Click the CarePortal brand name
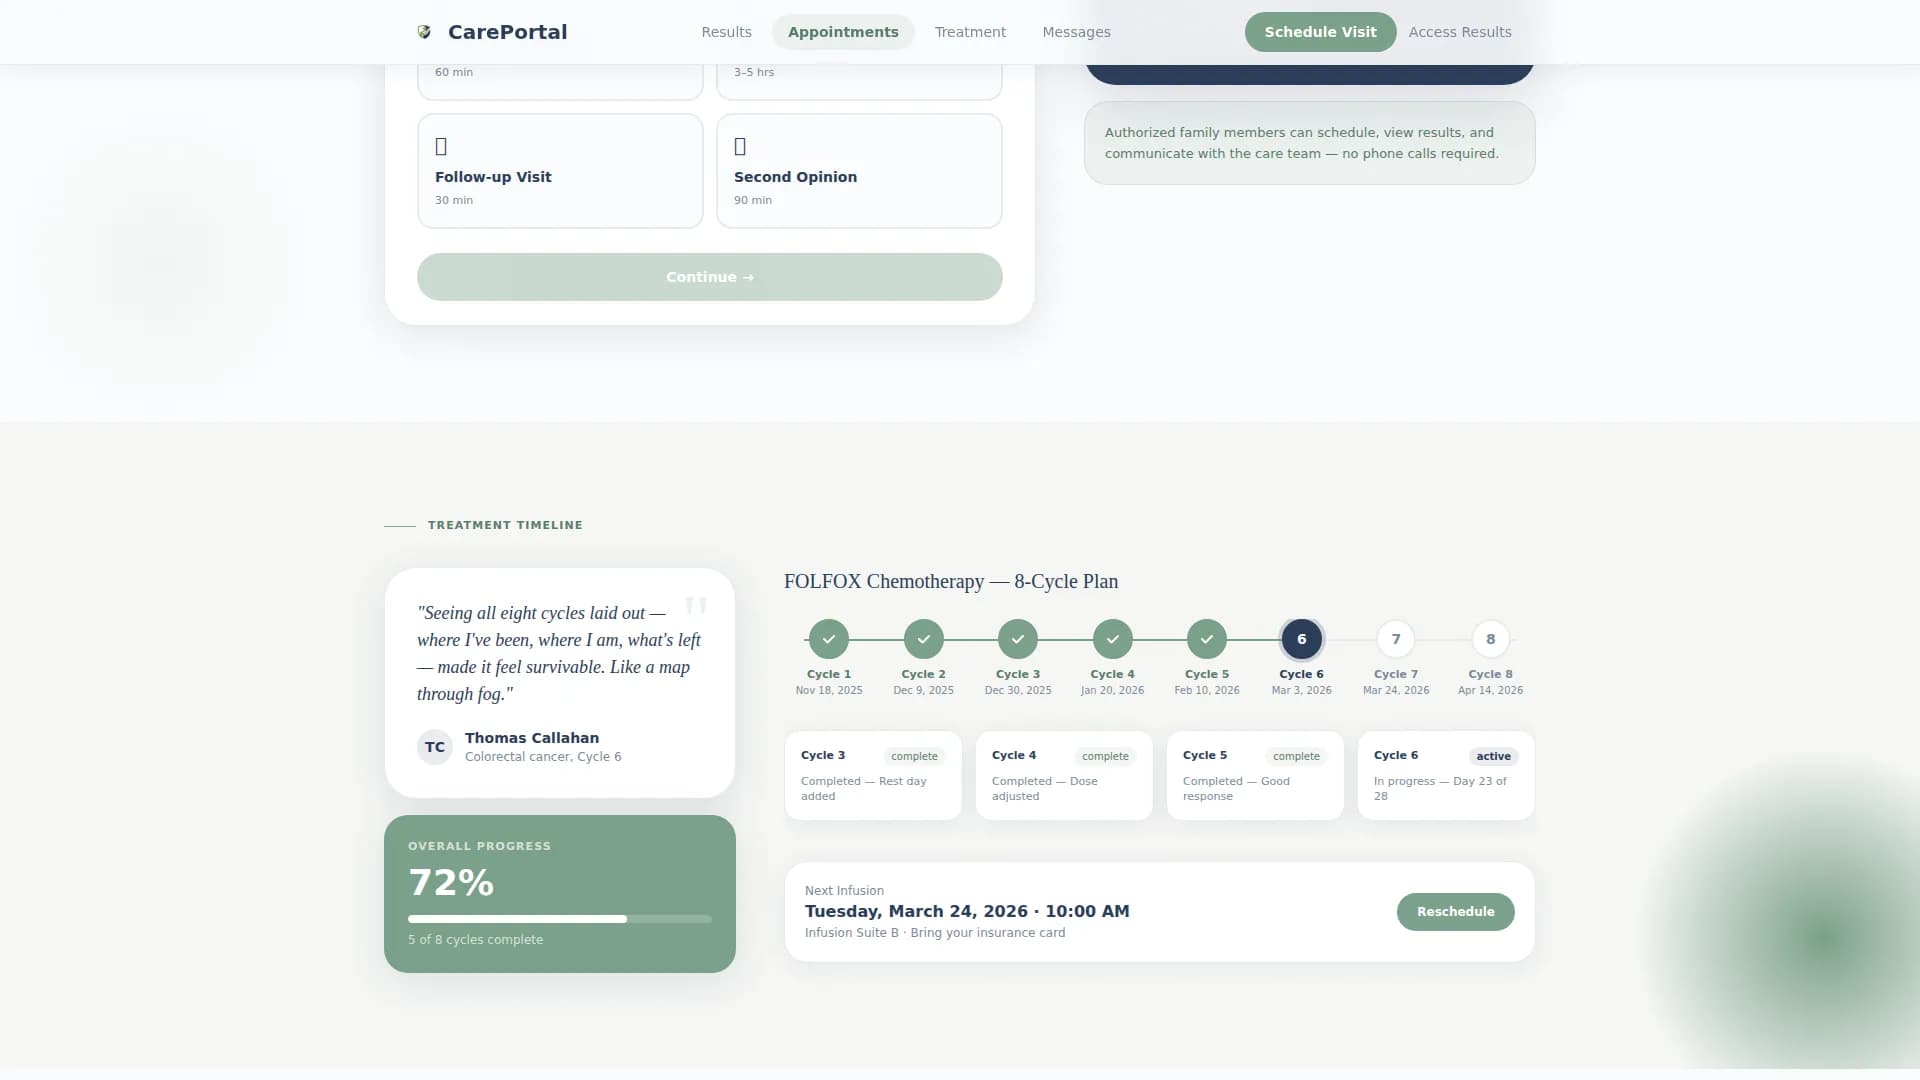This screenshot has height=1080, width=1920. (x=507, y=32)
